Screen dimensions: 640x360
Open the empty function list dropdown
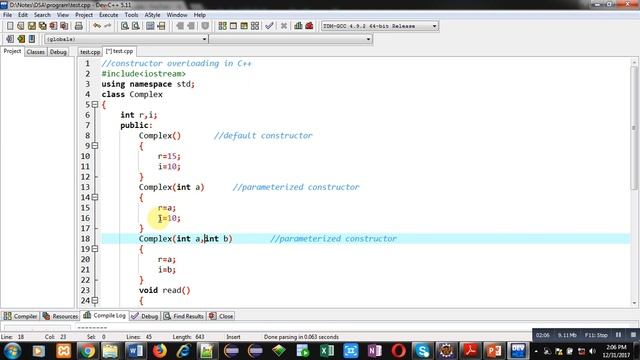click(x=291, y=39)
